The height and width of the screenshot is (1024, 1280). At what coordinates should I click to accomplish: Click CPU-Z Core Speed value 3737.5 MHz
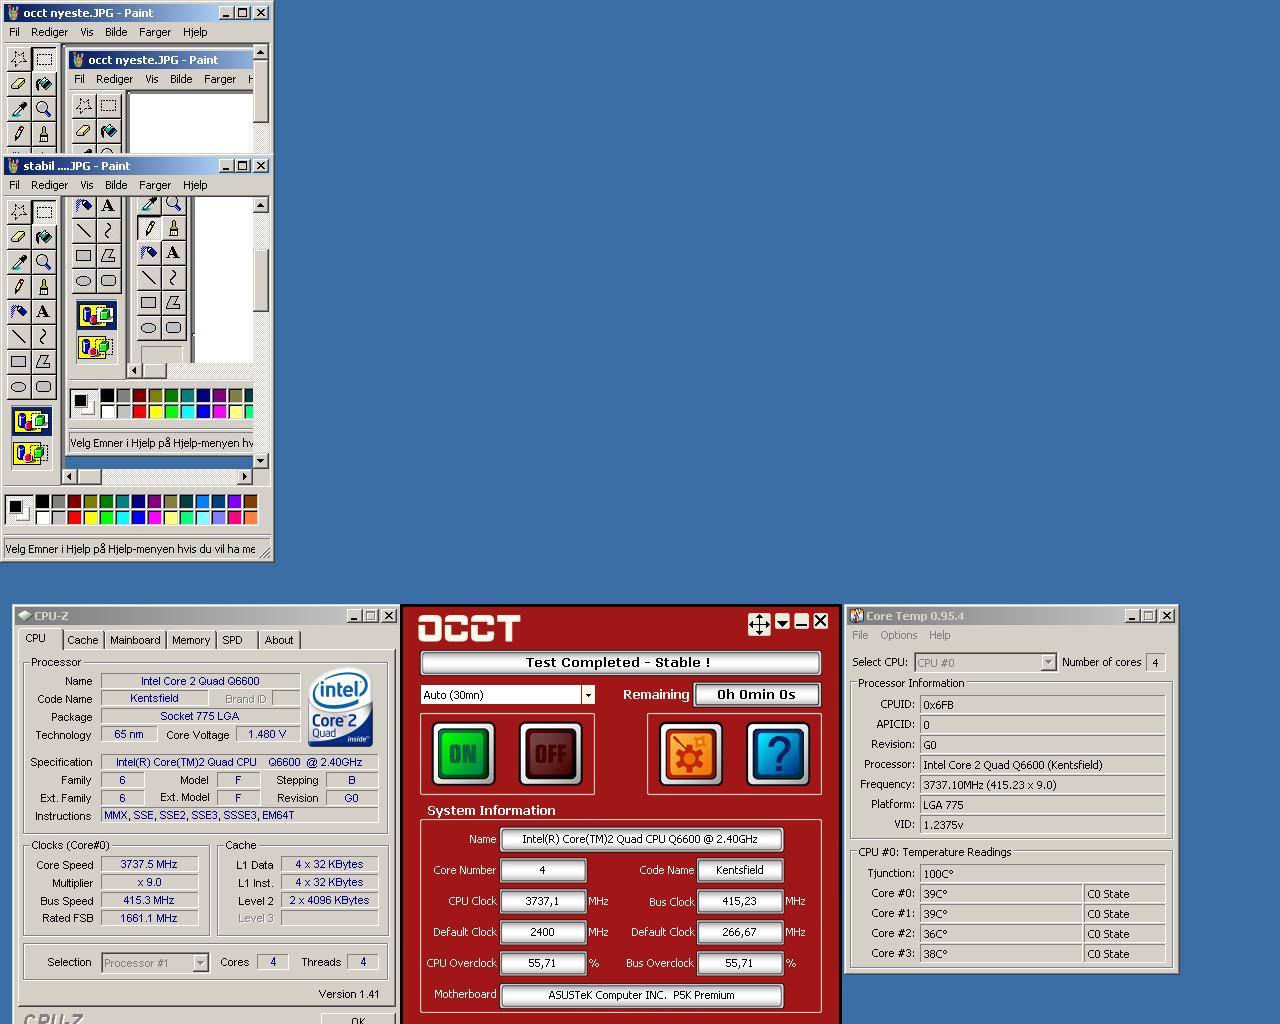click(149, 864)
